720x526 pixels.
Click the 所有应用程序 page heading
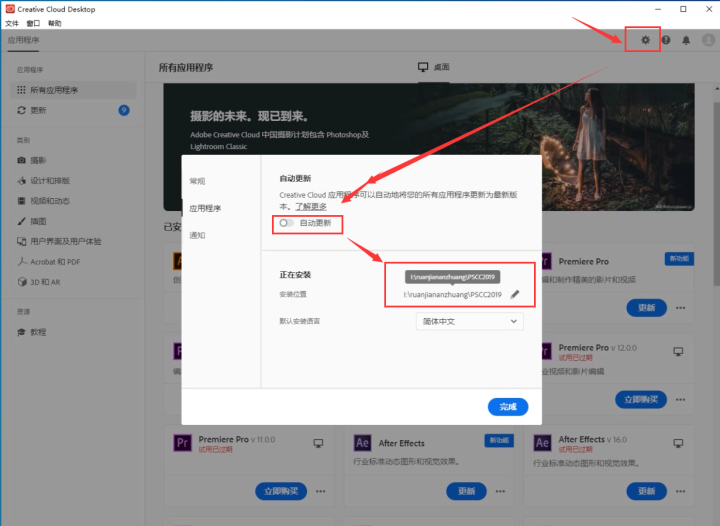pyautogui.click(x=186, y=67)
